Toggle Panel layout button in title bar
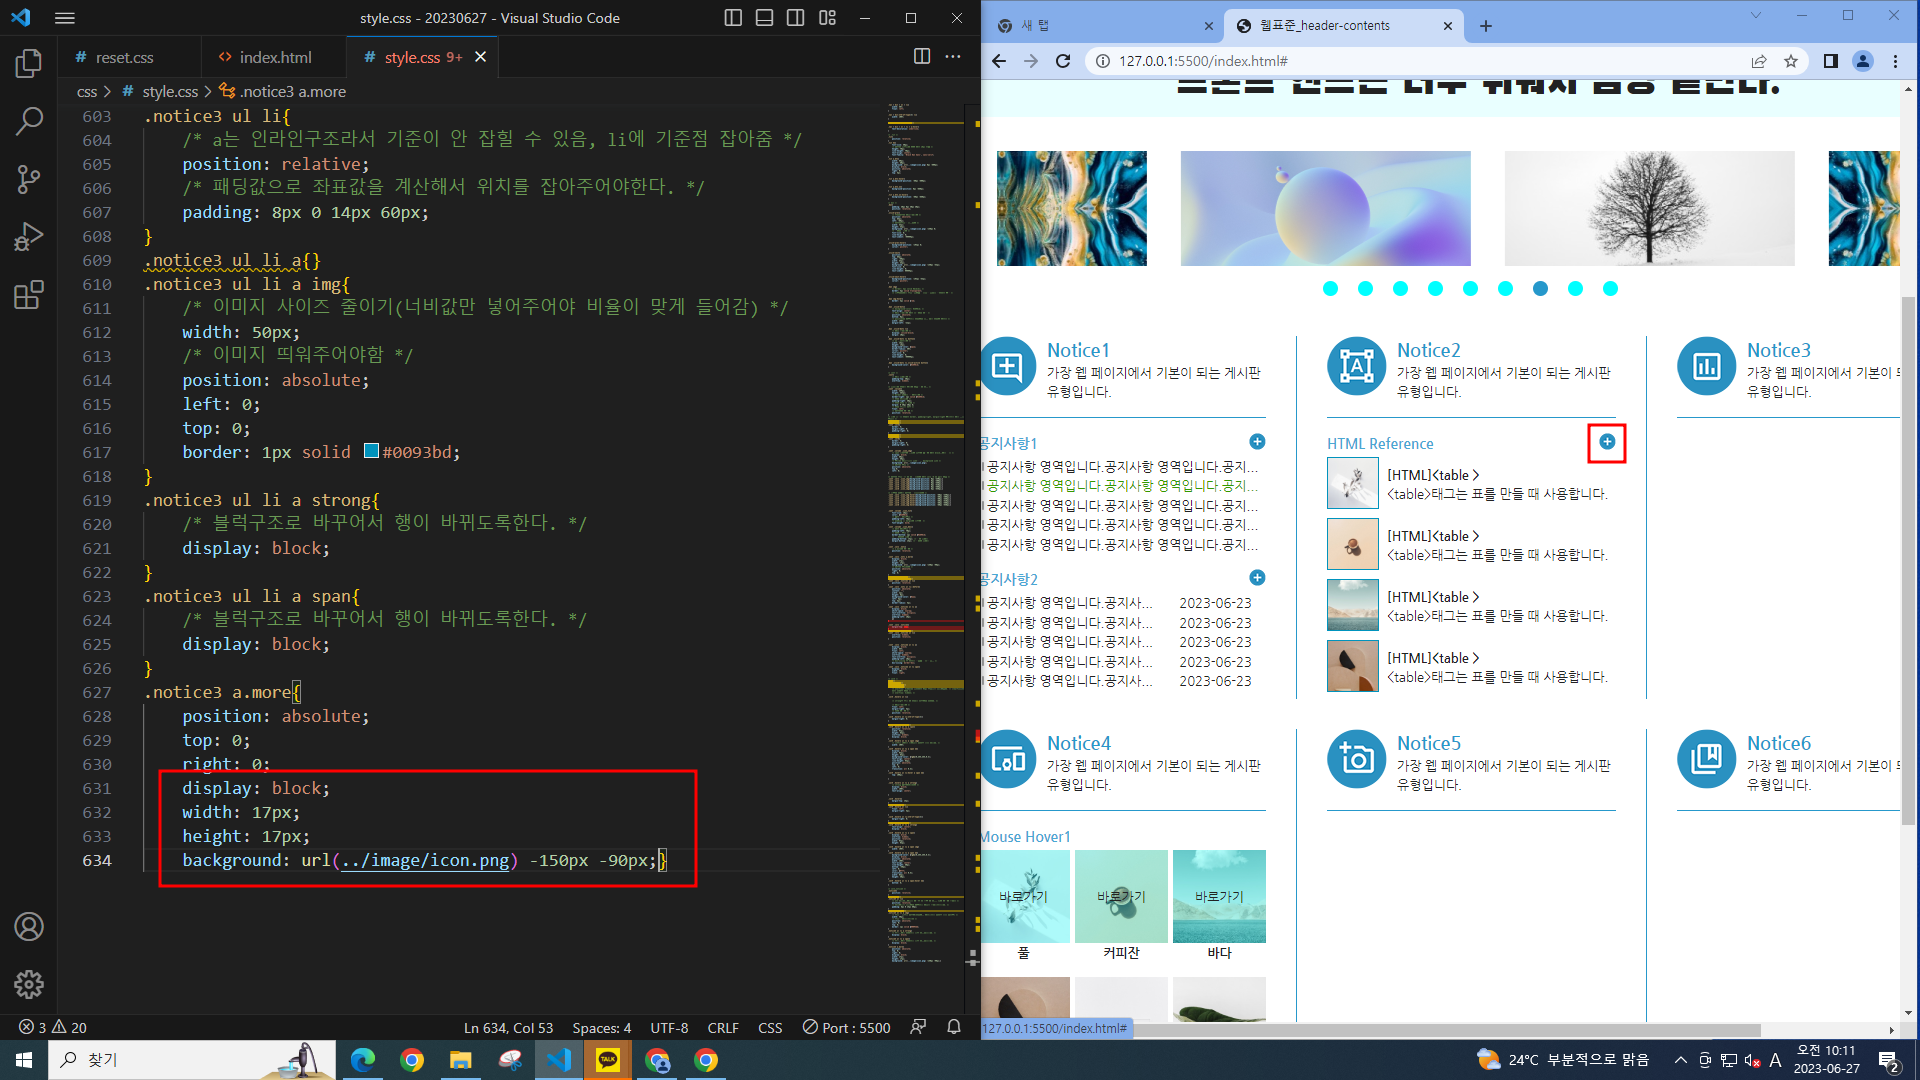The height and width of the screenshot is (1080, 1920). [x=764, y=18]
